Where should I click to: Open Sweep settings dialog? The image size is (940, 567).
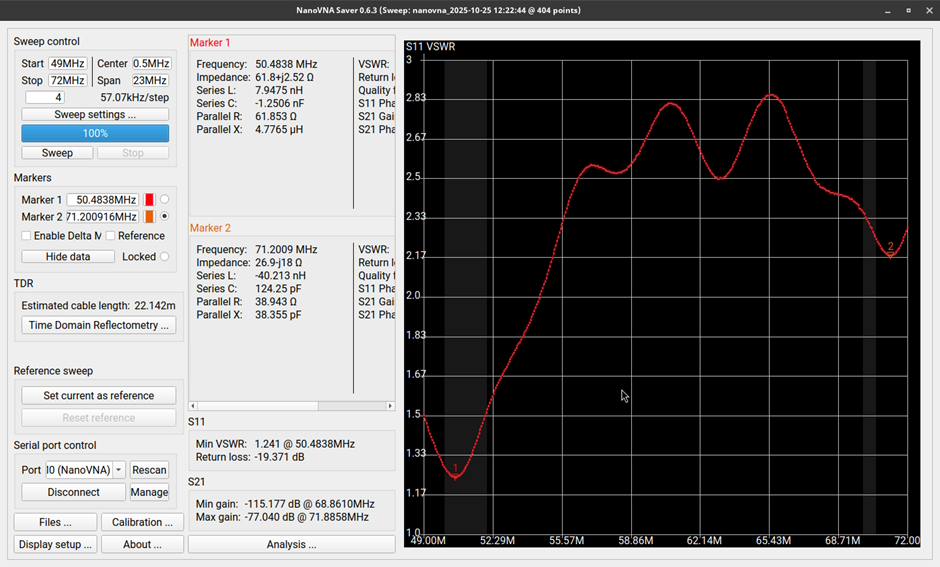[x=95, y=115]
